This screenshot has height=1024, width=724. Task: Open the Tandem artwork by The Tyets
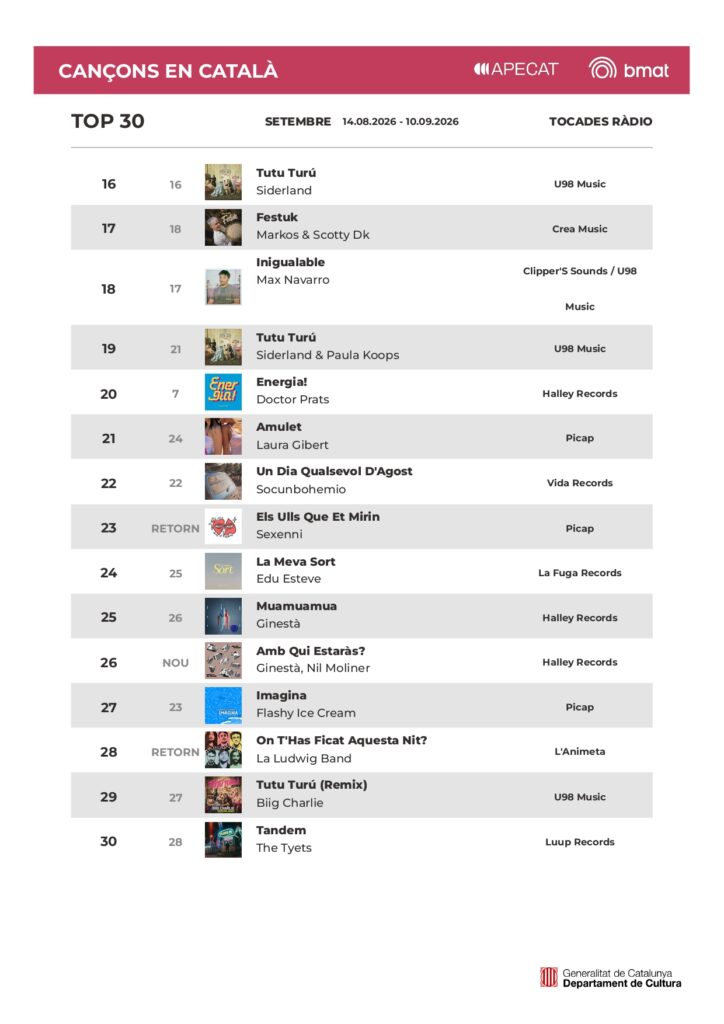[223, 840]
